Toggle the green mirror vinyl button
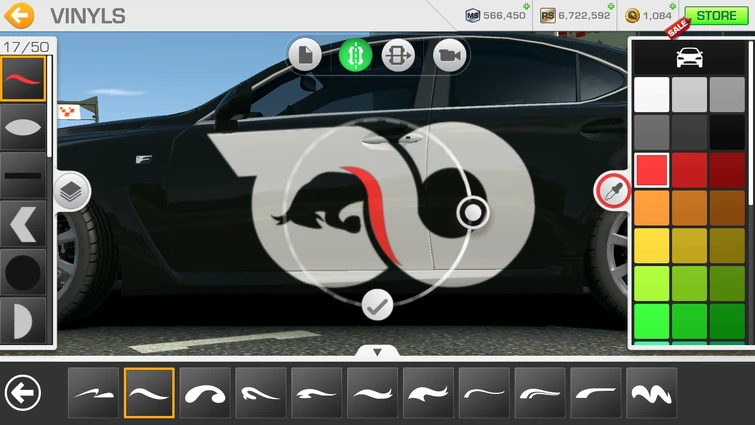The image size is (755, 425). [x=355, y=55]
